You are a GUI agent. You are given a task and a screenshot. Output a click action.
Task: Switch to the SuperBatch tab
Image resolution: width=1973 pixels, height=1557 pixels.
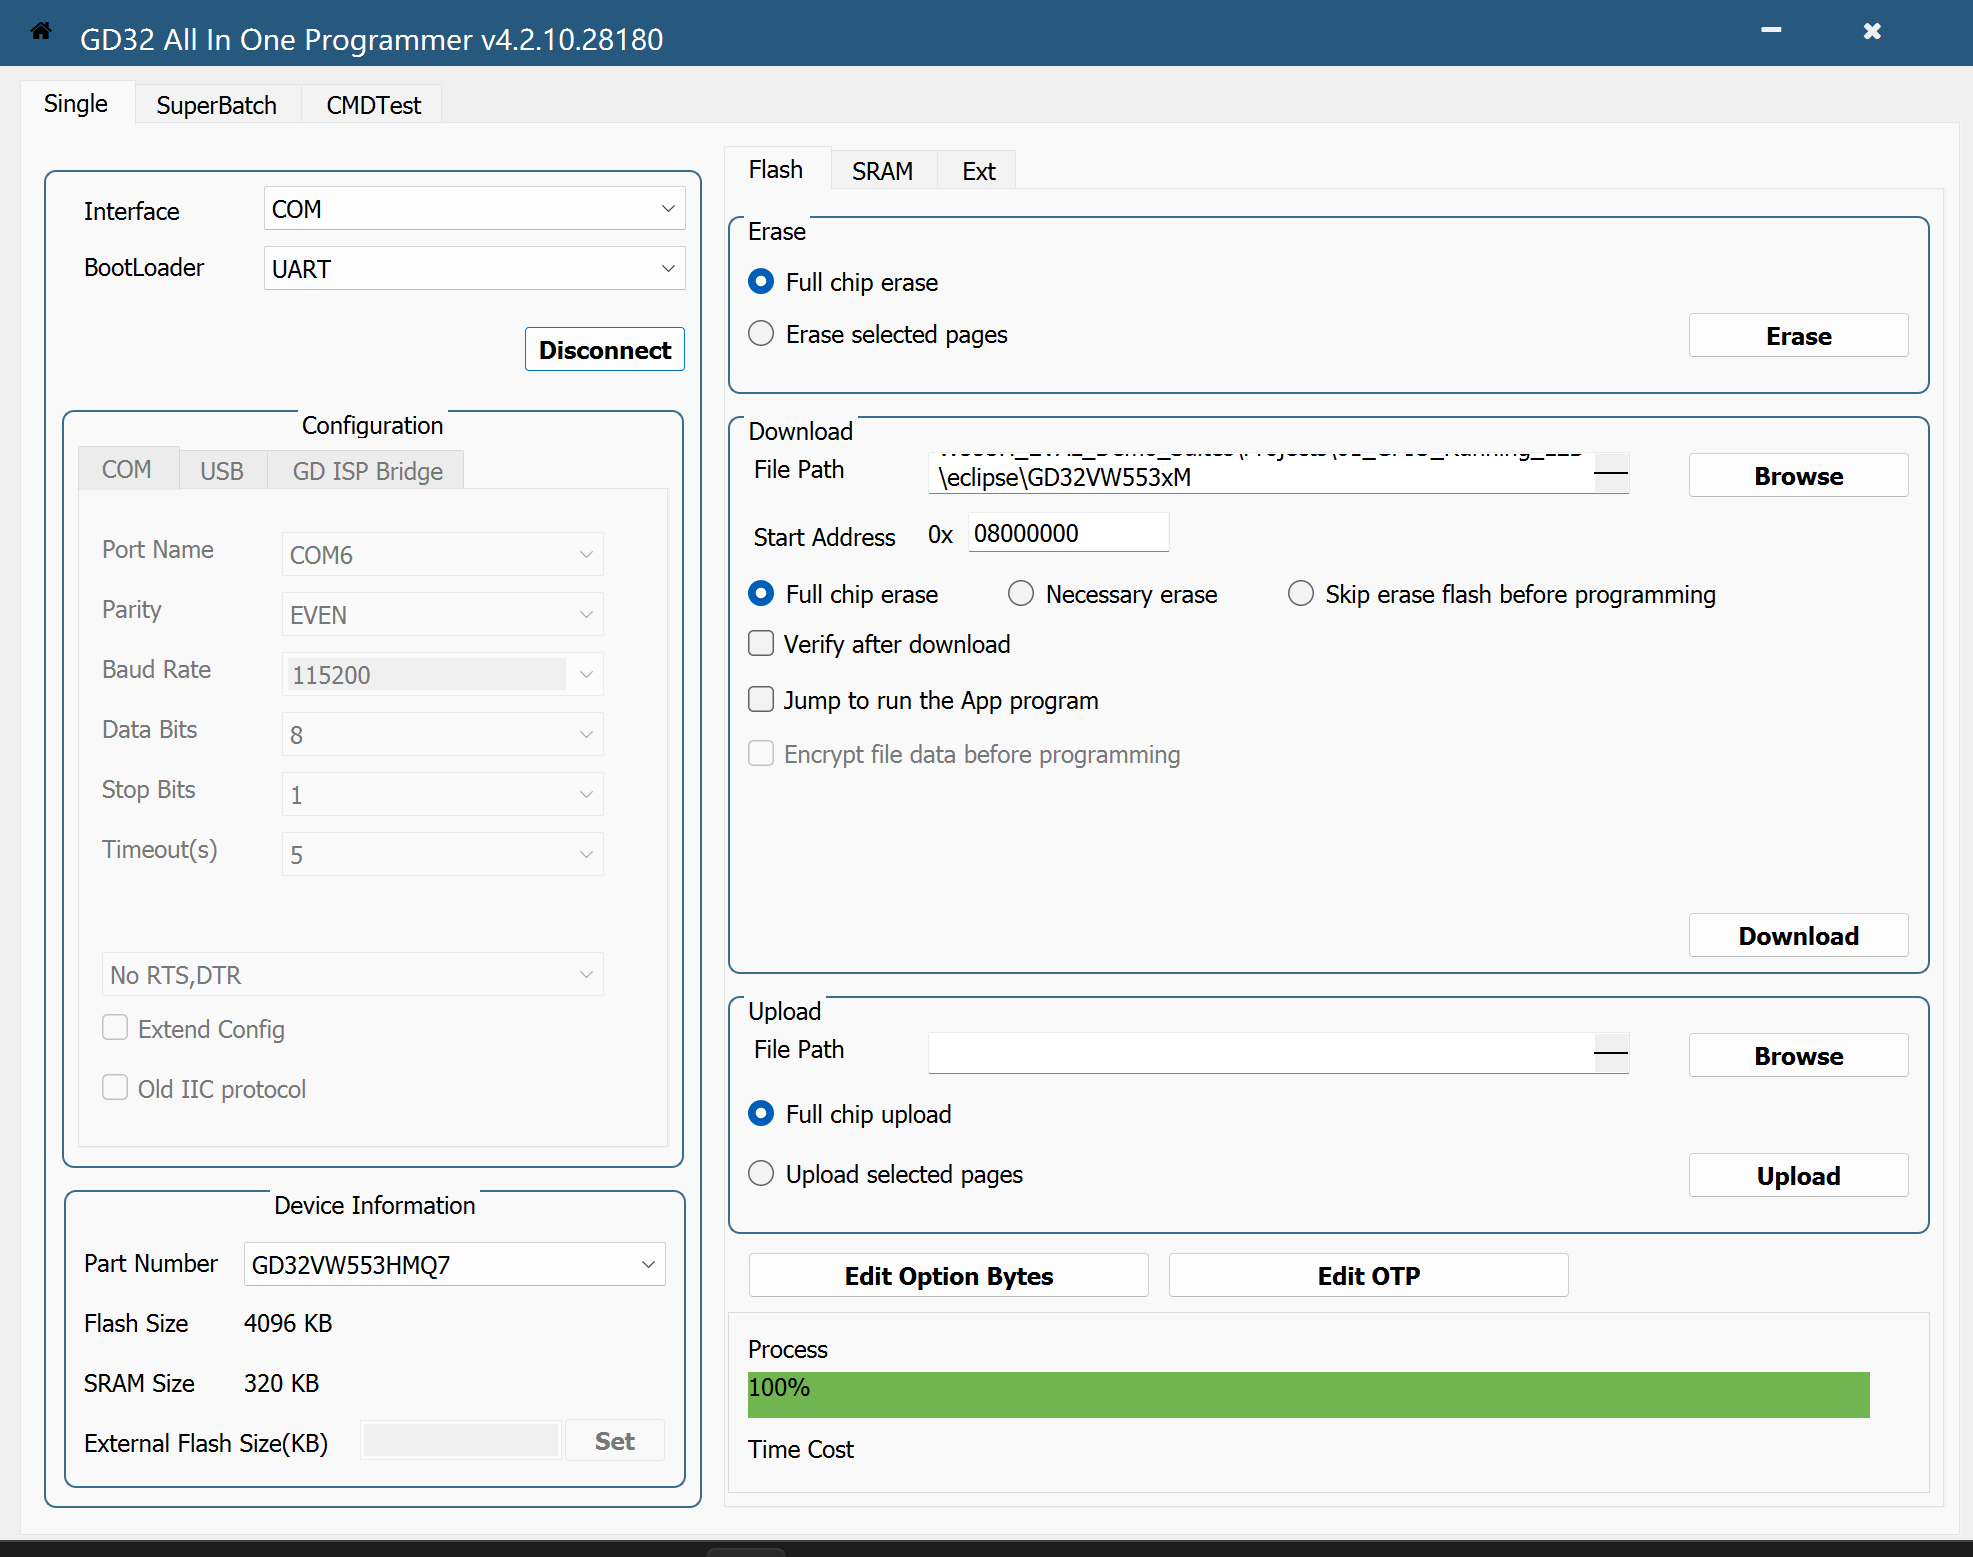pyautogui.click(x=216, y=105)
